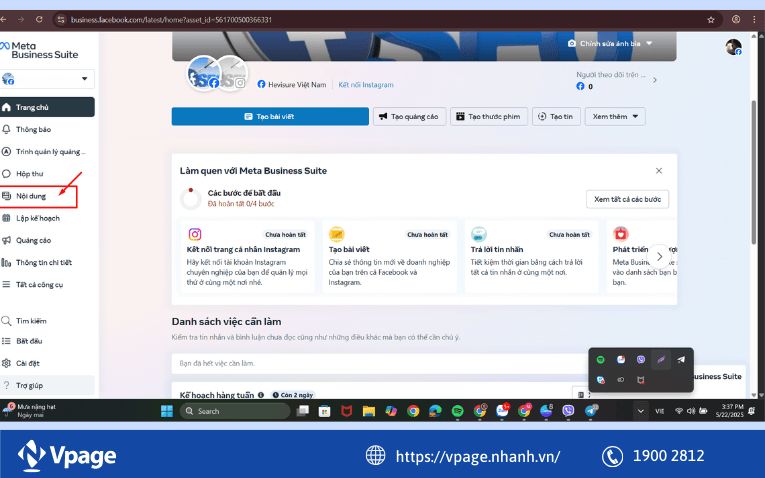Viewport: 765px width, 478px height.
Task: Click Xem tất cả các bước button
Action: pos(627,199)
